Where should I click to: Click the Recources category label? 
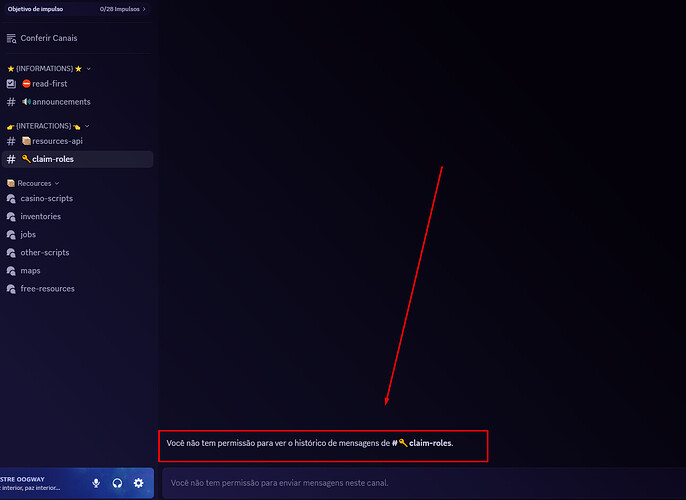coord(34,183)
